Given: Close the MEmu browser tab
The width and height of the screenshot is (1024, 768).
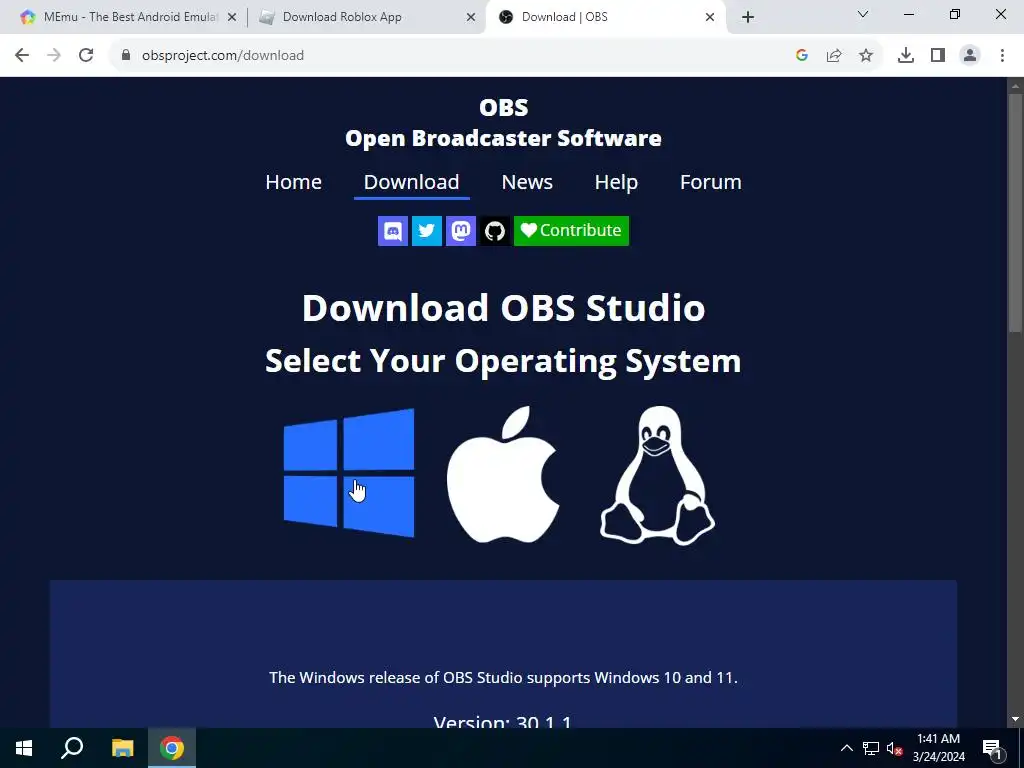Looking at the screenshot, I should pos(232,18).
